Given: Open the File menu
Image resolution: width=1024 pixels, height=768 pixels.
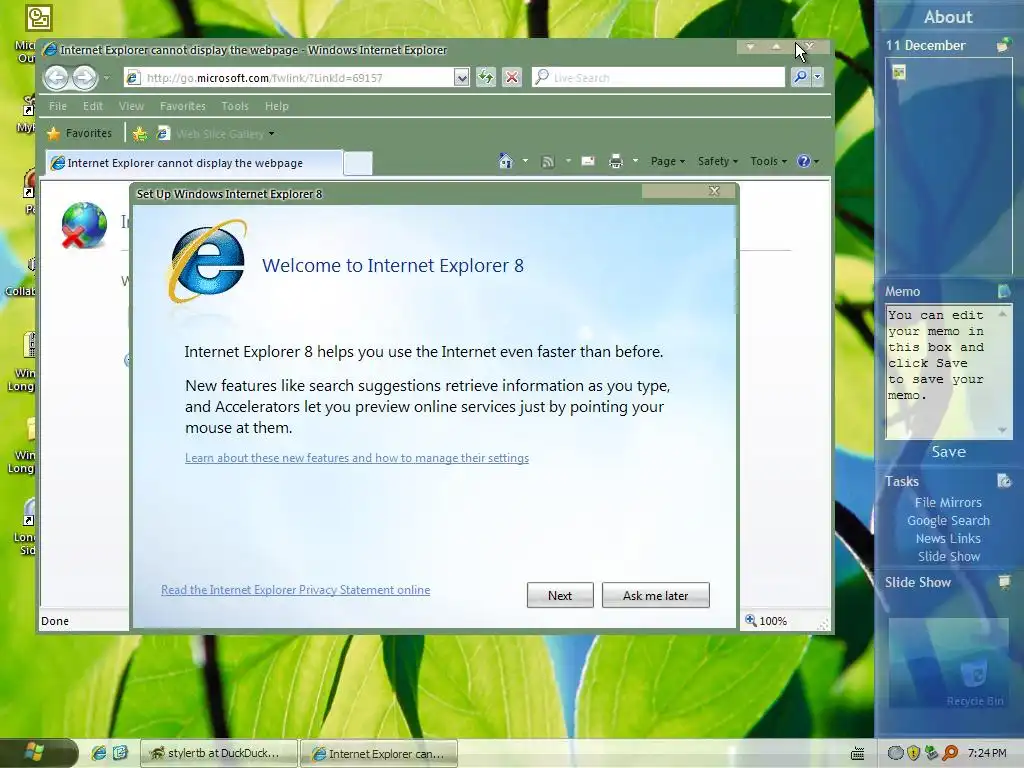Looking at the screenshot, I should click(57, 106).
